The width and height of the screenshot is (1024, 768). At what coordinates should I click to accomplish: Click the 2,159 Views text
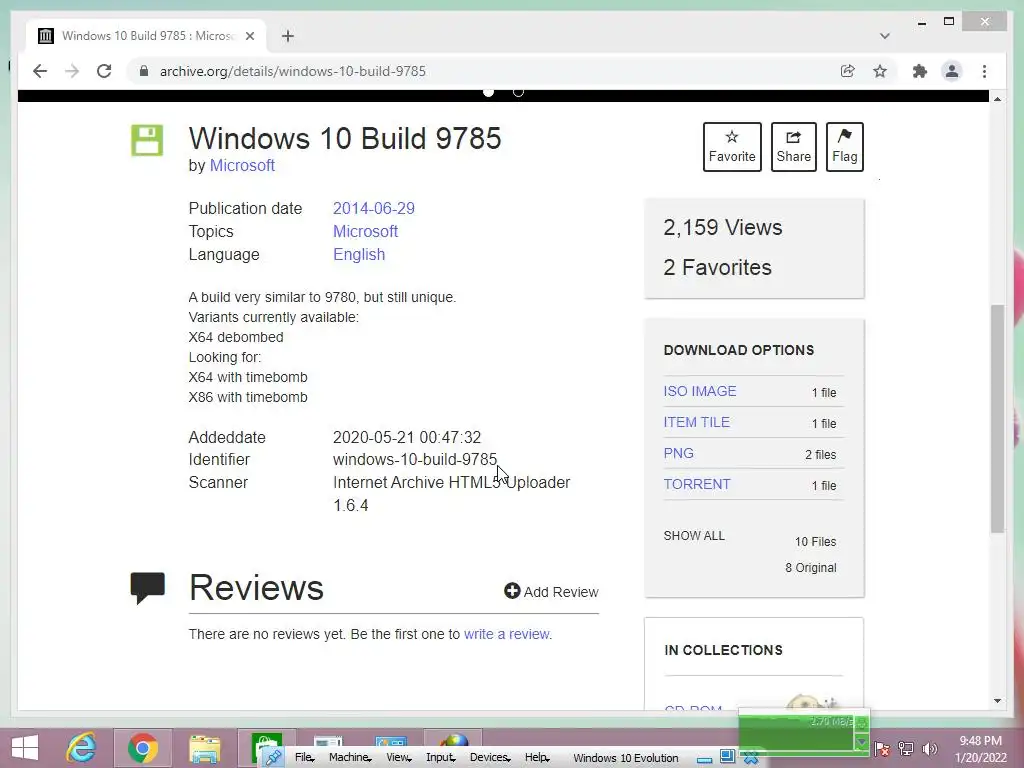pos(722,227)
